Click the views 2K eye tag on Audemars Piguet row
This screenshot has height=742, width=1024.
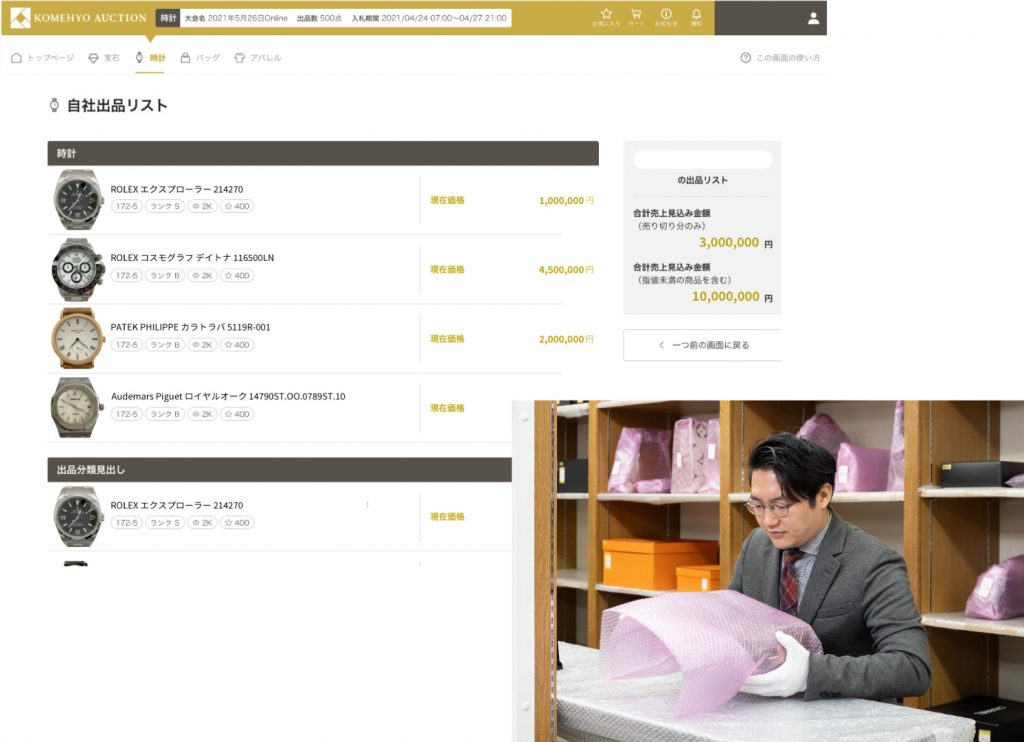pyautogui.click(x=202, y=414)
